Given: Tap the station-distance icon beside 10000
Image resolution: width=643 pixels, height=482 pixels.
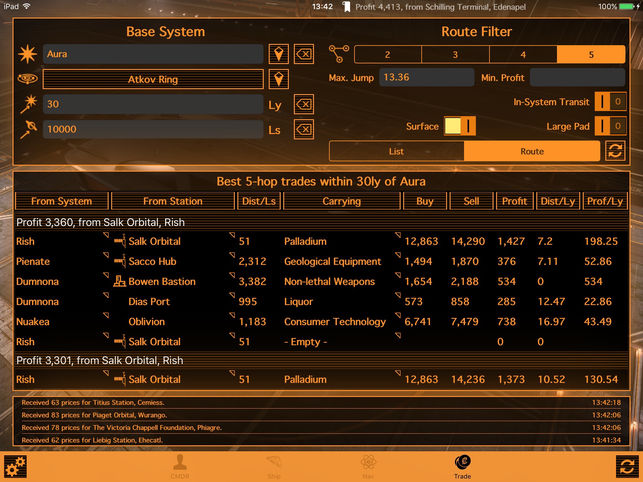Looking at the screenshot, I should coord(28,129).
